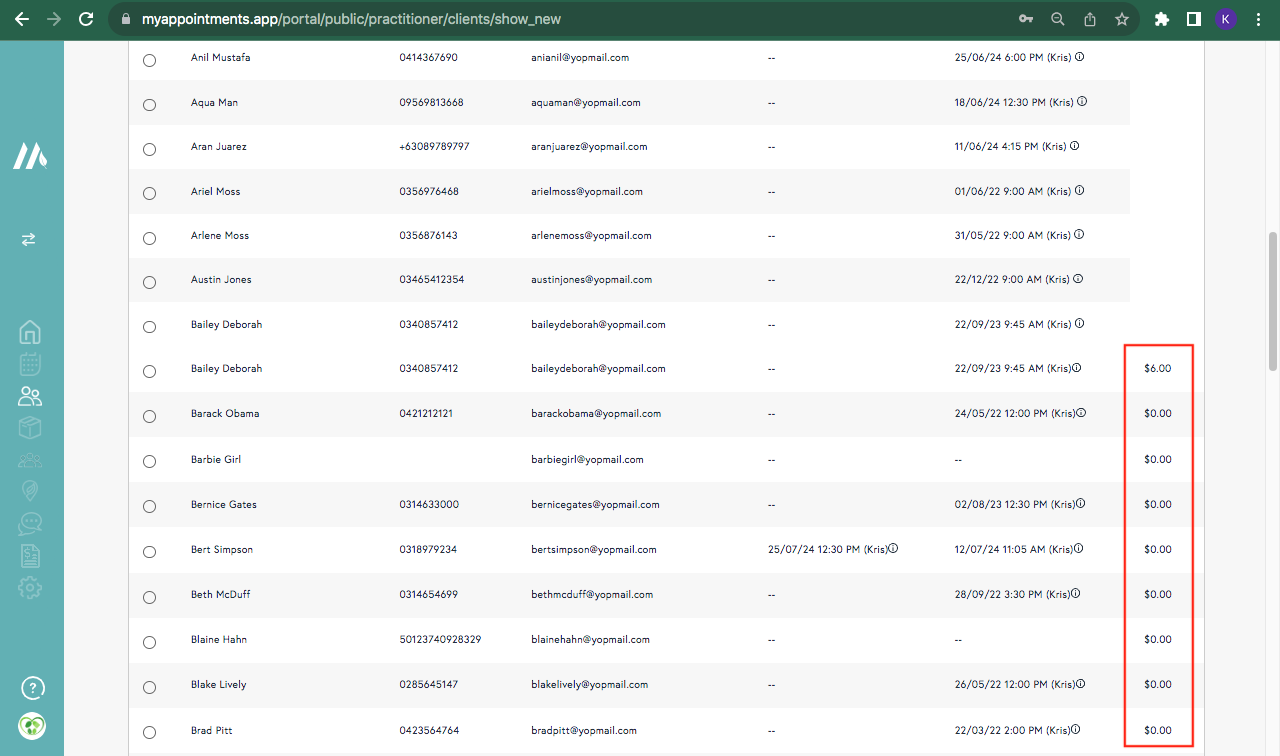
Task: Click the page vertical scrollbar
Action: [1272, 300]
